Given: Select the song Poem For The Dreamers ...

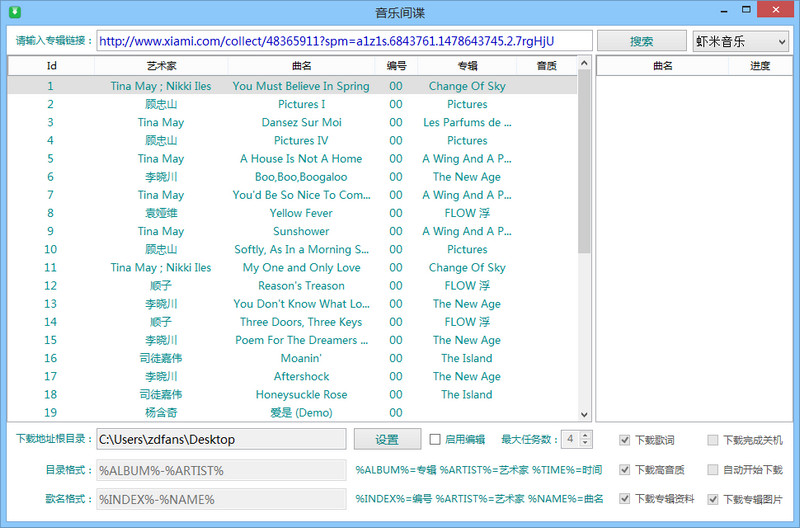Looking at the screenshot, I should [x=301, y=340].
